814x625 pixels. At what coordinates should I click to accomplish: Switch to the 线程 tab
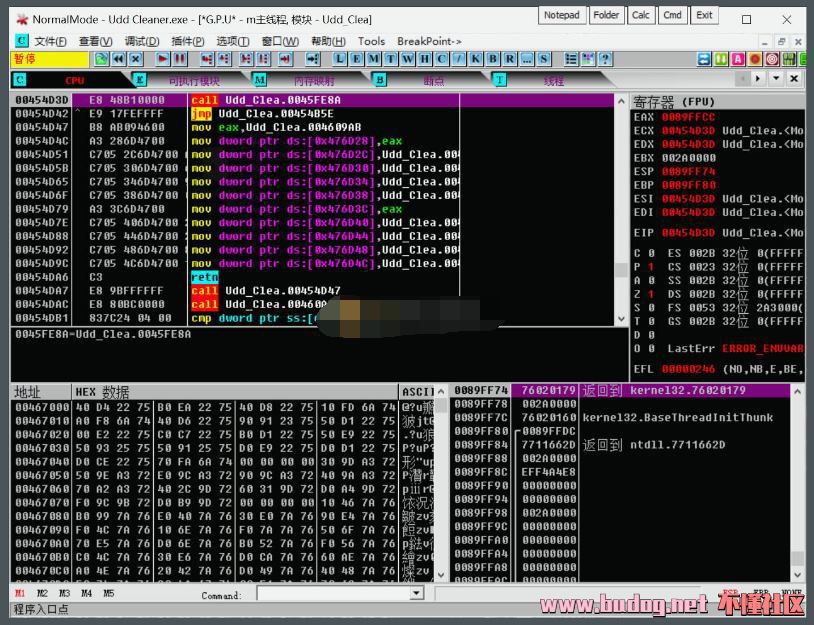[553, 81]
